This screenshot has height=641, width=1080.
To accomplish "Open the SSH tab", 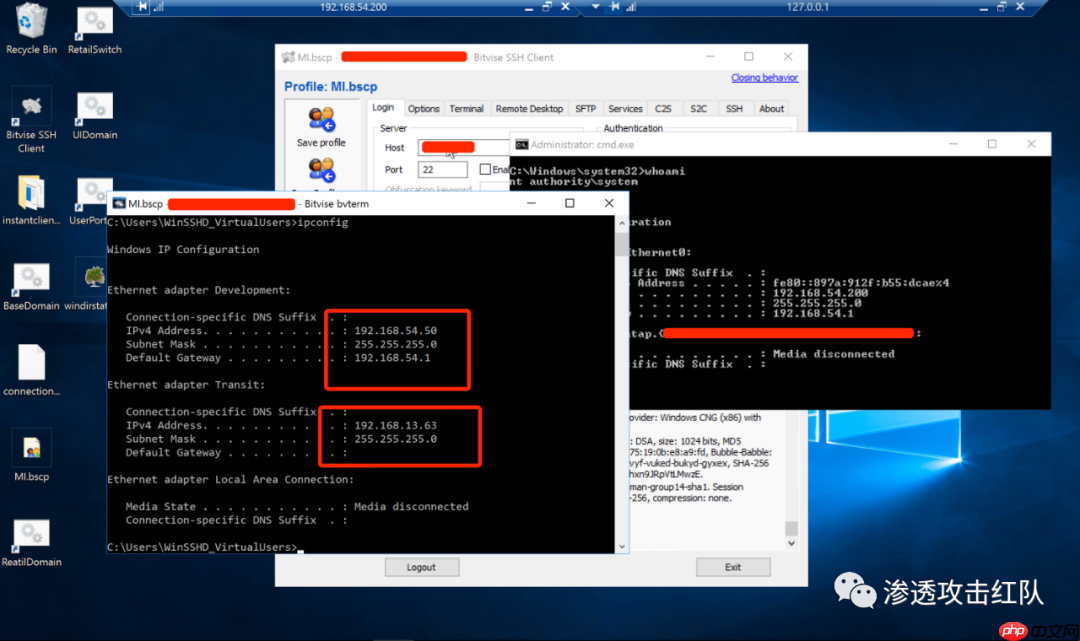I will 734,109.
